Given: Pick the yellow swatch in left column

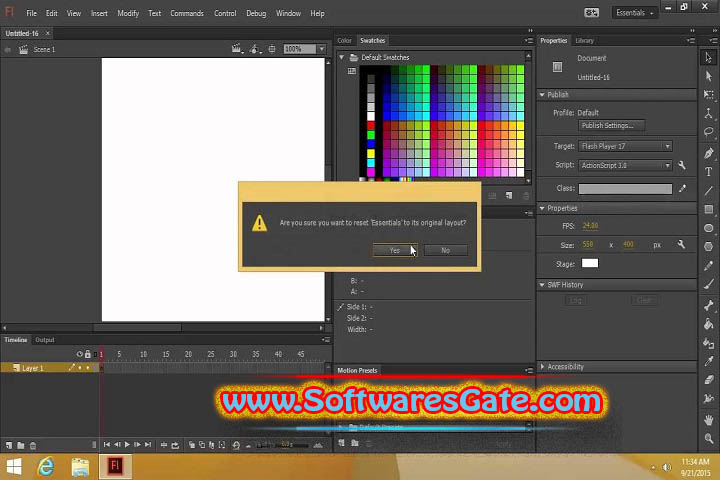Looking at the screenshot, I should point(371,153).
